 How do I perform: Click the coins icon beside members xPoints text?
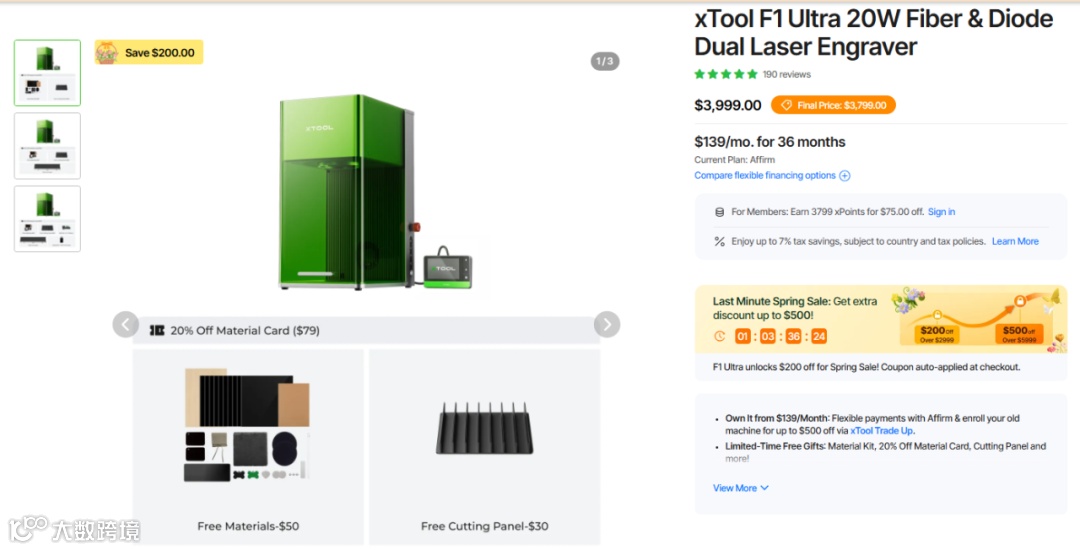click(x=719, y=212)
